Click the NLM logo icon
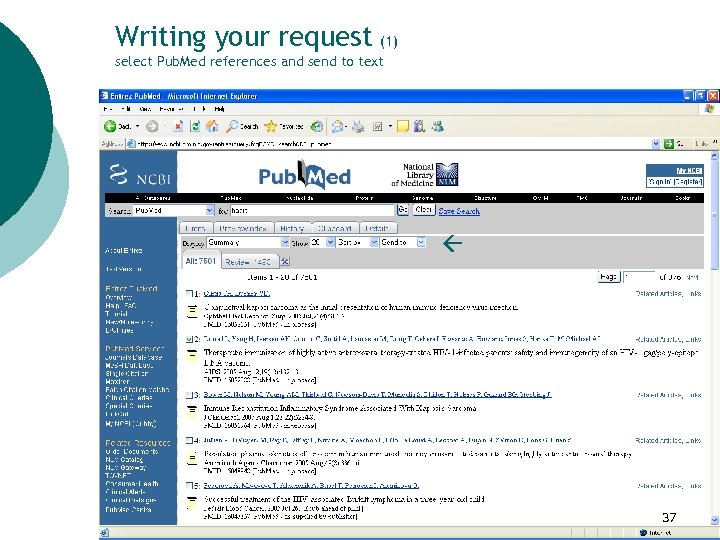Screen dimensions: 720x540 (x=447, y=174)
